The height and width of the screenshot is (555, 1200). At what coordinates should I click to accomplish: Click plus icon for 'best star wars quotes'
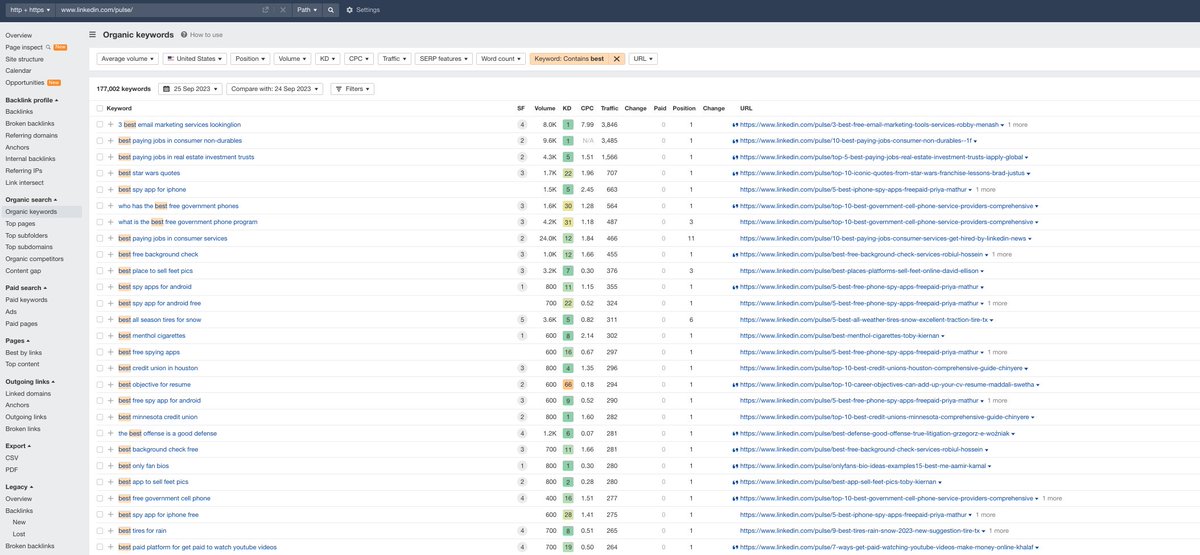[x=111, y=173]
